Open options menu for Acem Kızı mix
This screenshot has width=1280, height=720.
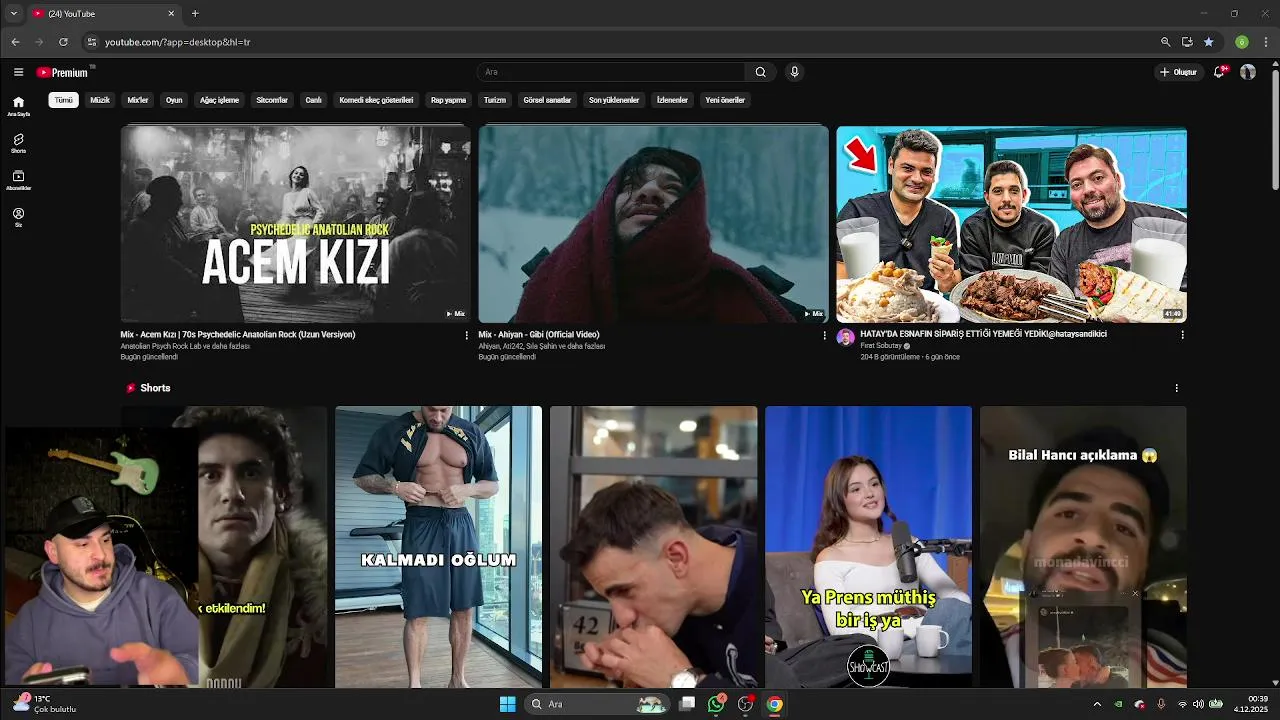466,335
